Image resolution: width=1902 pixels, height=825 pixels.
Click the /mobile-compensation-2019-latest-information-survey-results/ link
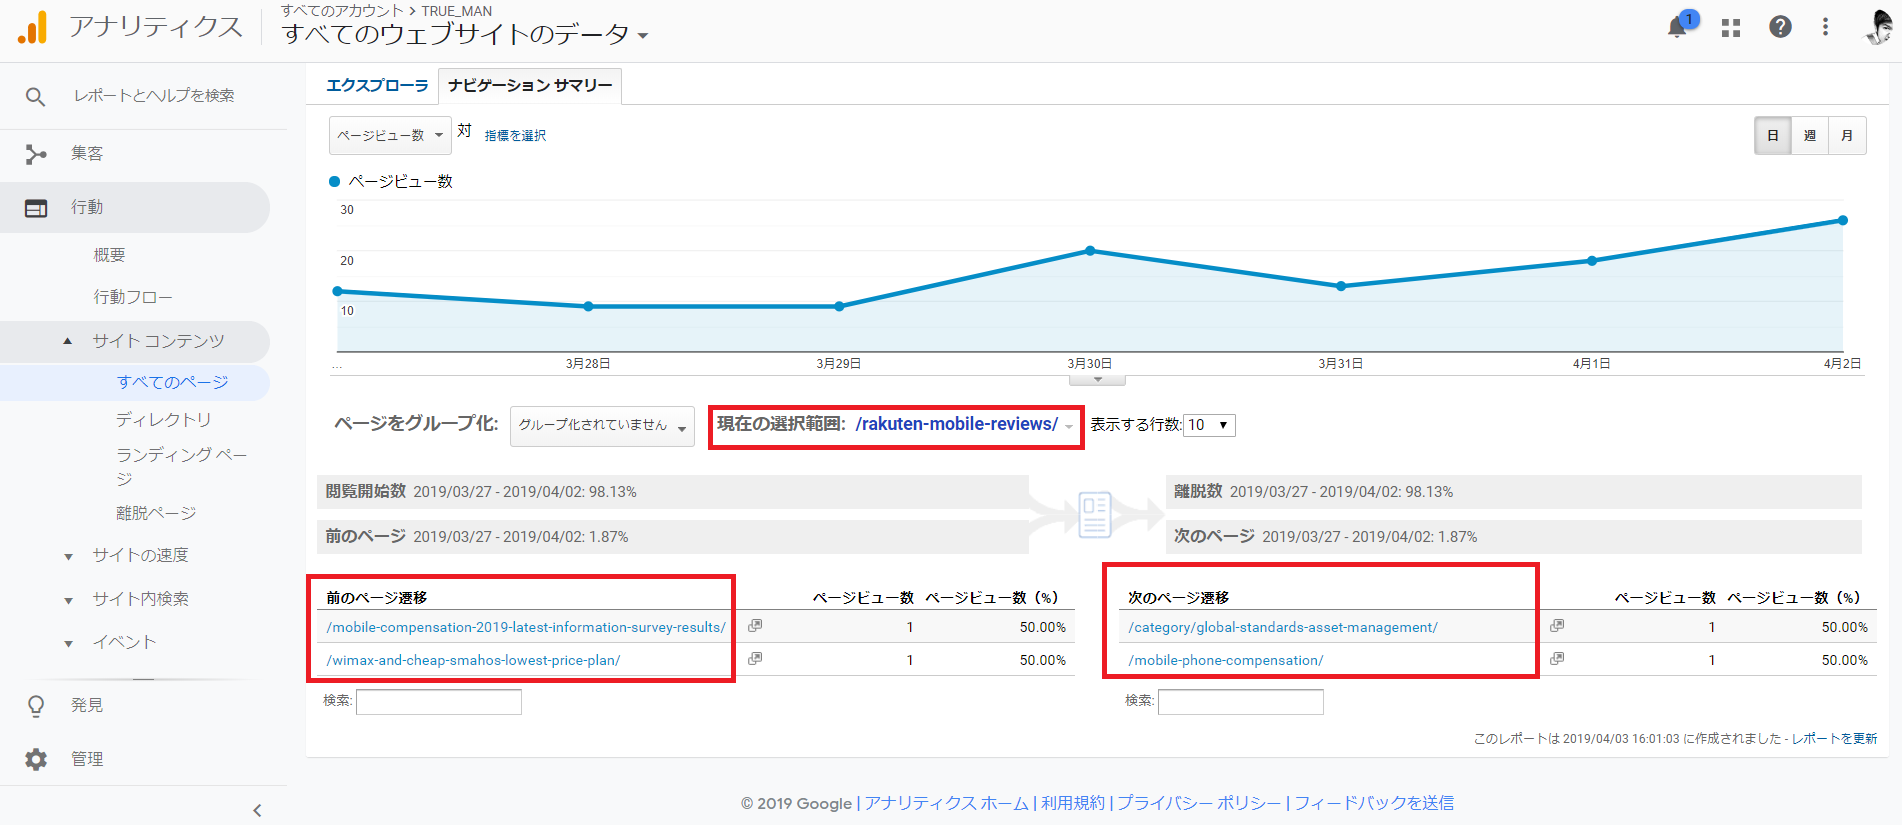coord(526,627)
